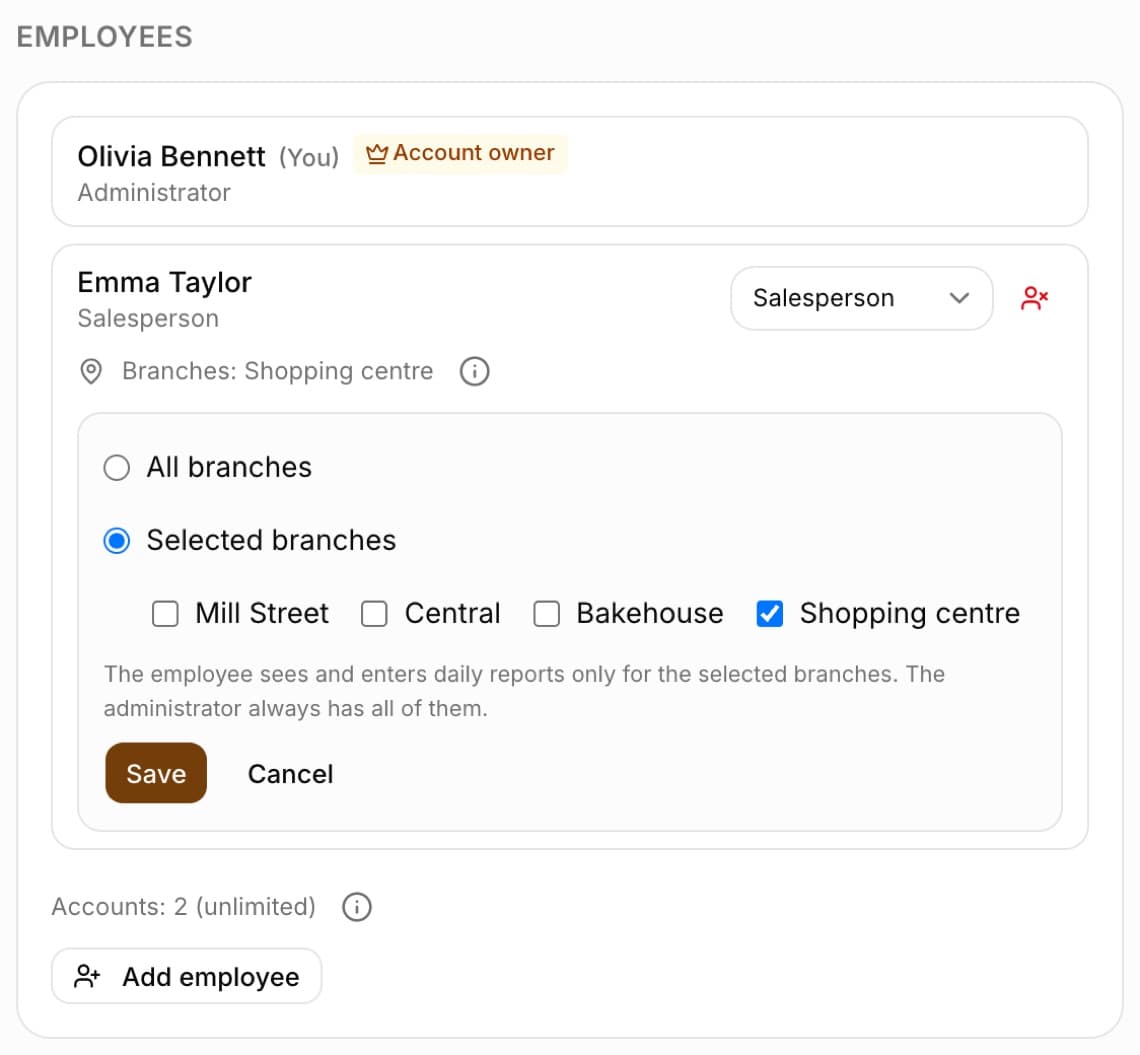Click the Emma Taylor name

coord(164,282)
